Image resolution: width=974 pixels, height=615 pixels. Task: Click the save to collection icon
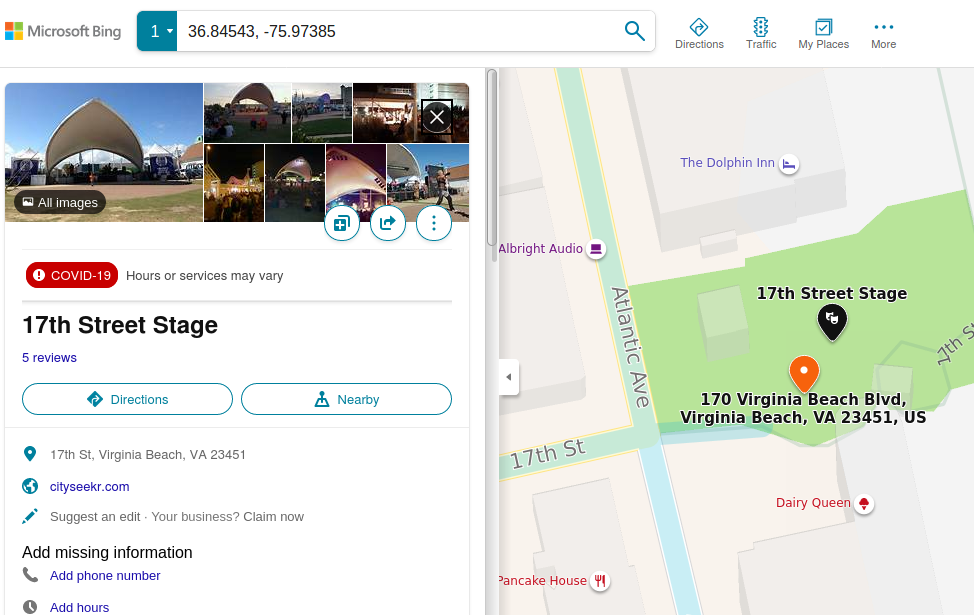click(342, 223)
